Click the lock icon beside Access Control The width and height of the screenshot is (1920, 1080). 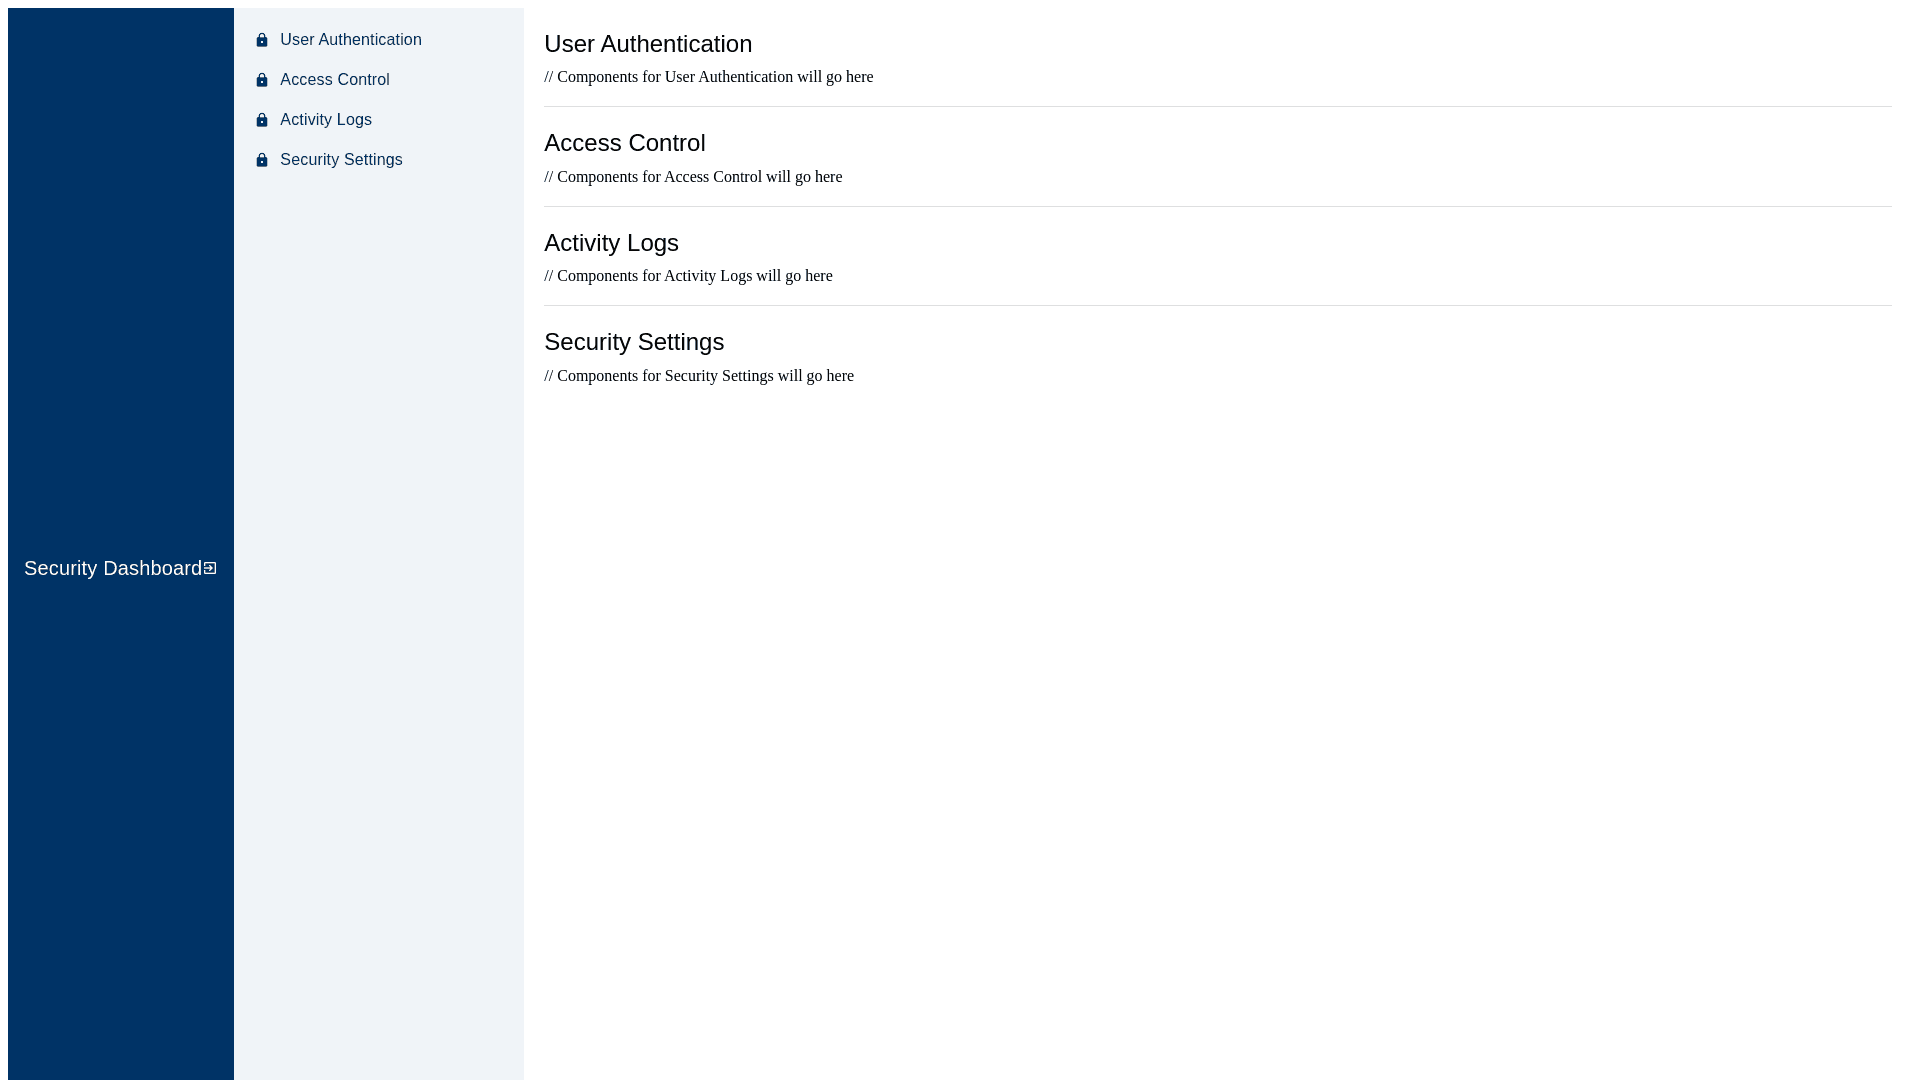coord(262,80)
